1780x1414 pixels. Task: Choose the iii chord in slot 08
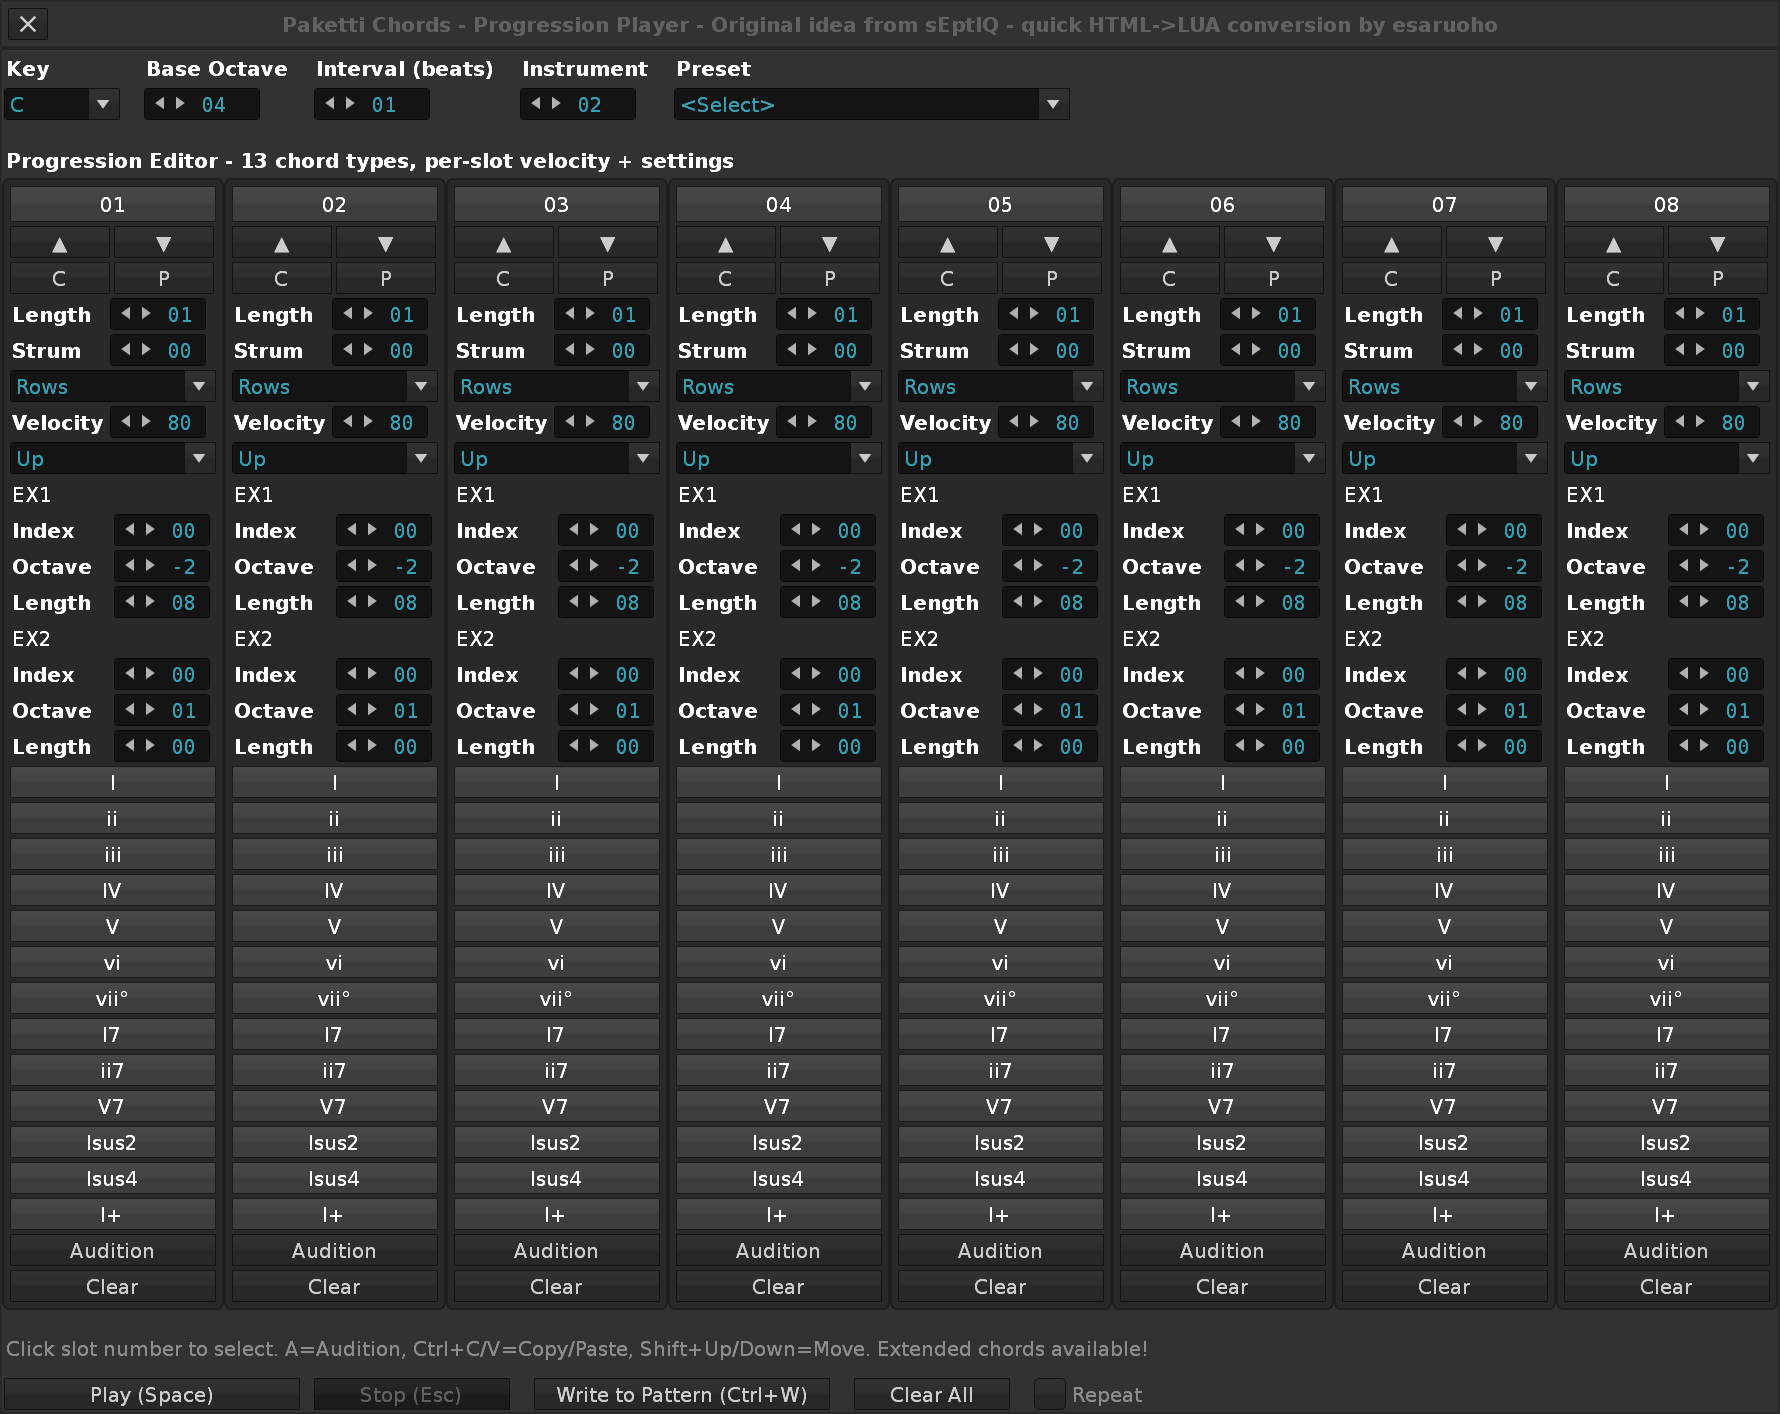1666,854
